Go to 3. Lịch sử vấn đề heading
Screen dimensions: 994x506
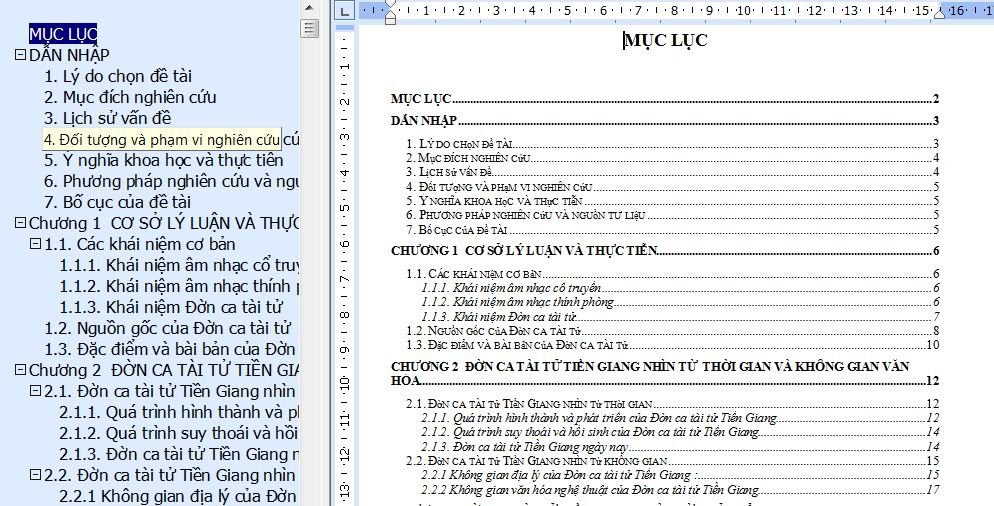[114, 118]
